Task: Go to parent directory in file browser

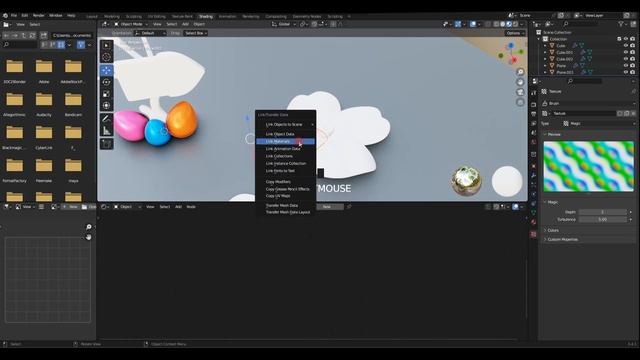Action: (24, 36)
